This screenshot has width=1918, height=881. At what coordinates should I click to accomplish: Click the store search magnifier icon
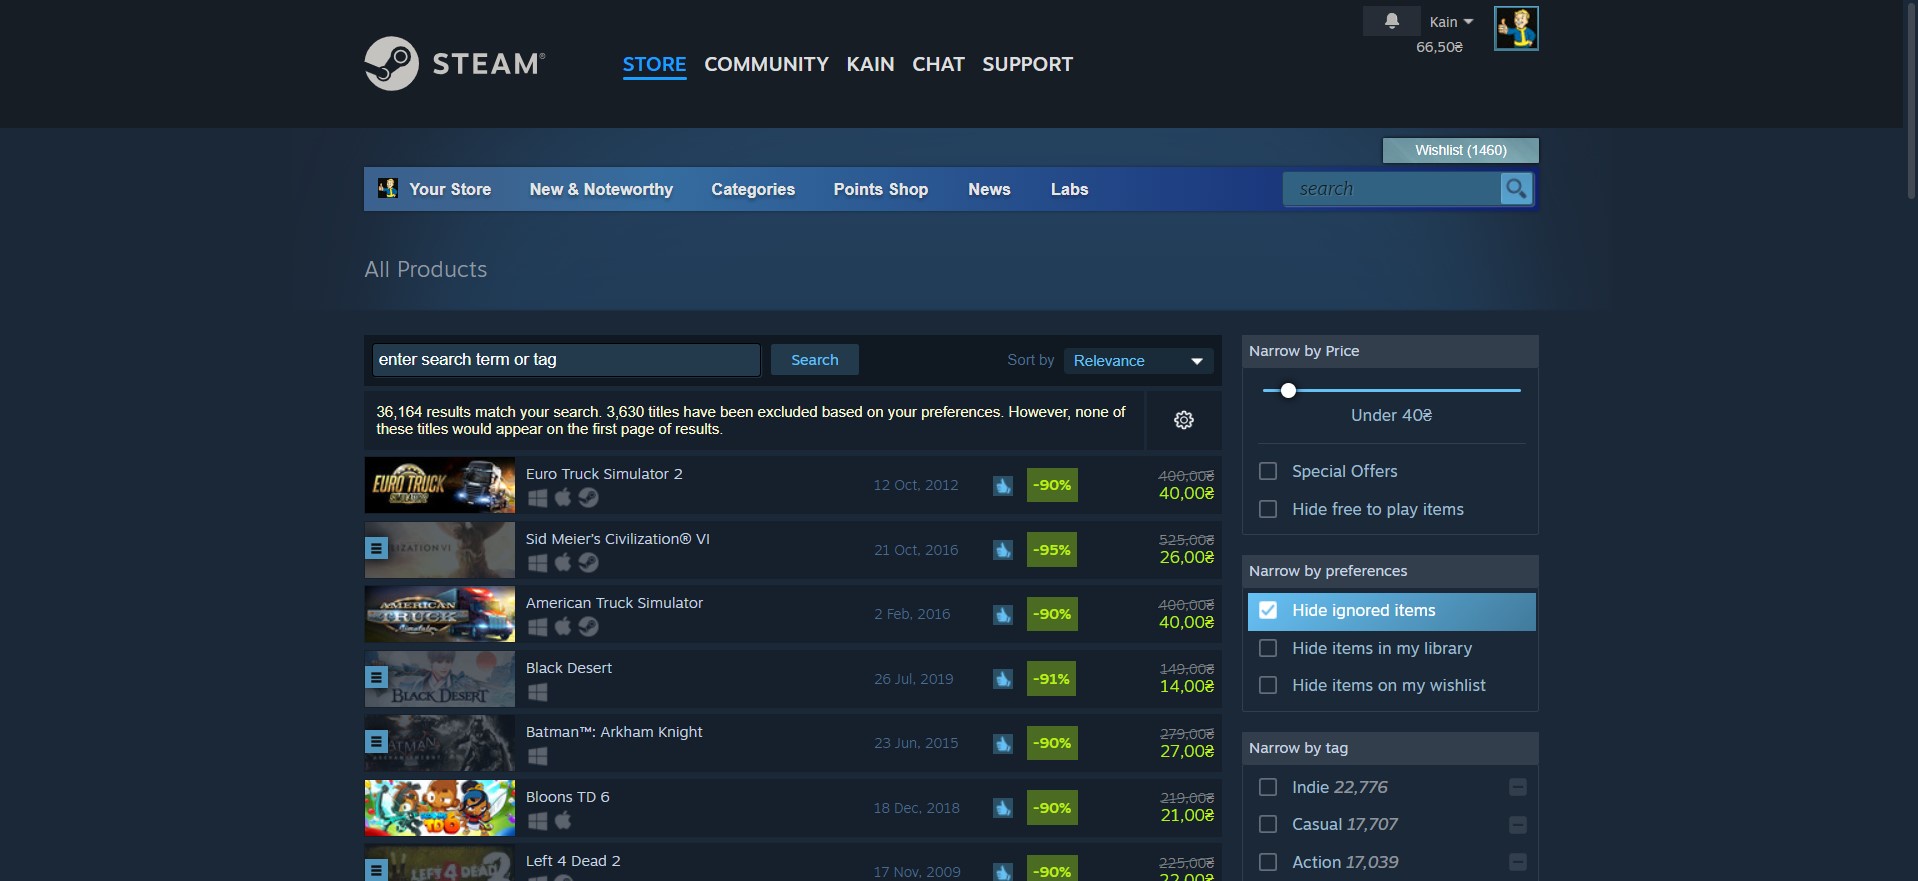click(x=1516, y=188)
